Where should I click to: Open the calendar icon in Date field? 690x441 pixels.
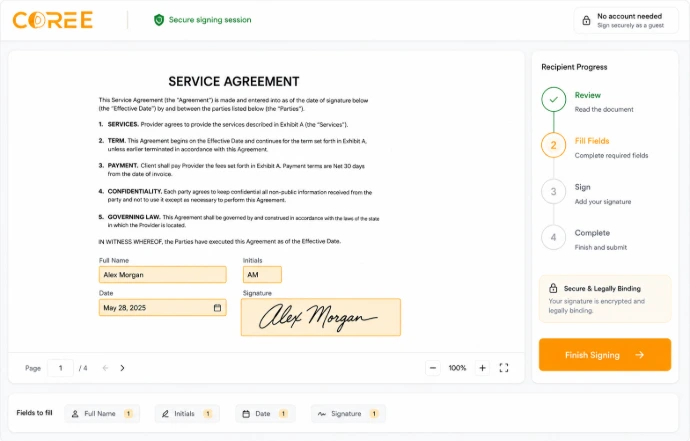(x=217, y=308)
